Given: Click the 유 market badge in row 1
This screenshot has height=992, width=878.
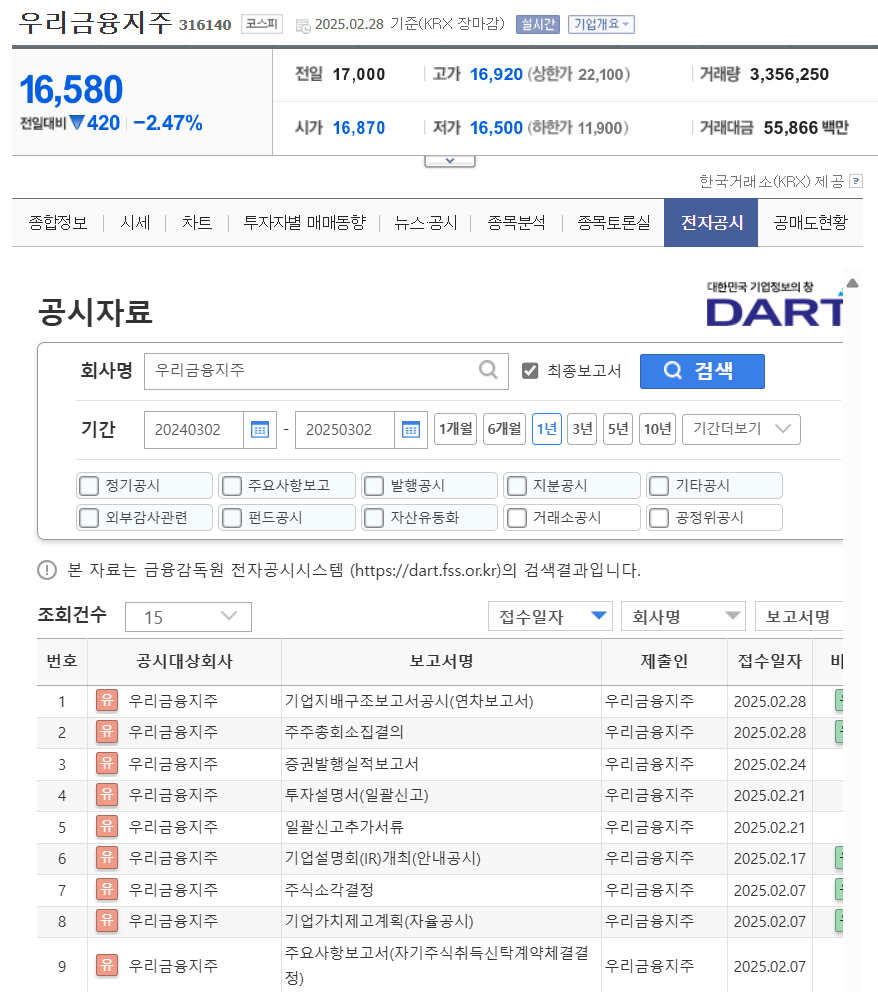Looking at the screenshot, I should [107, 701].
